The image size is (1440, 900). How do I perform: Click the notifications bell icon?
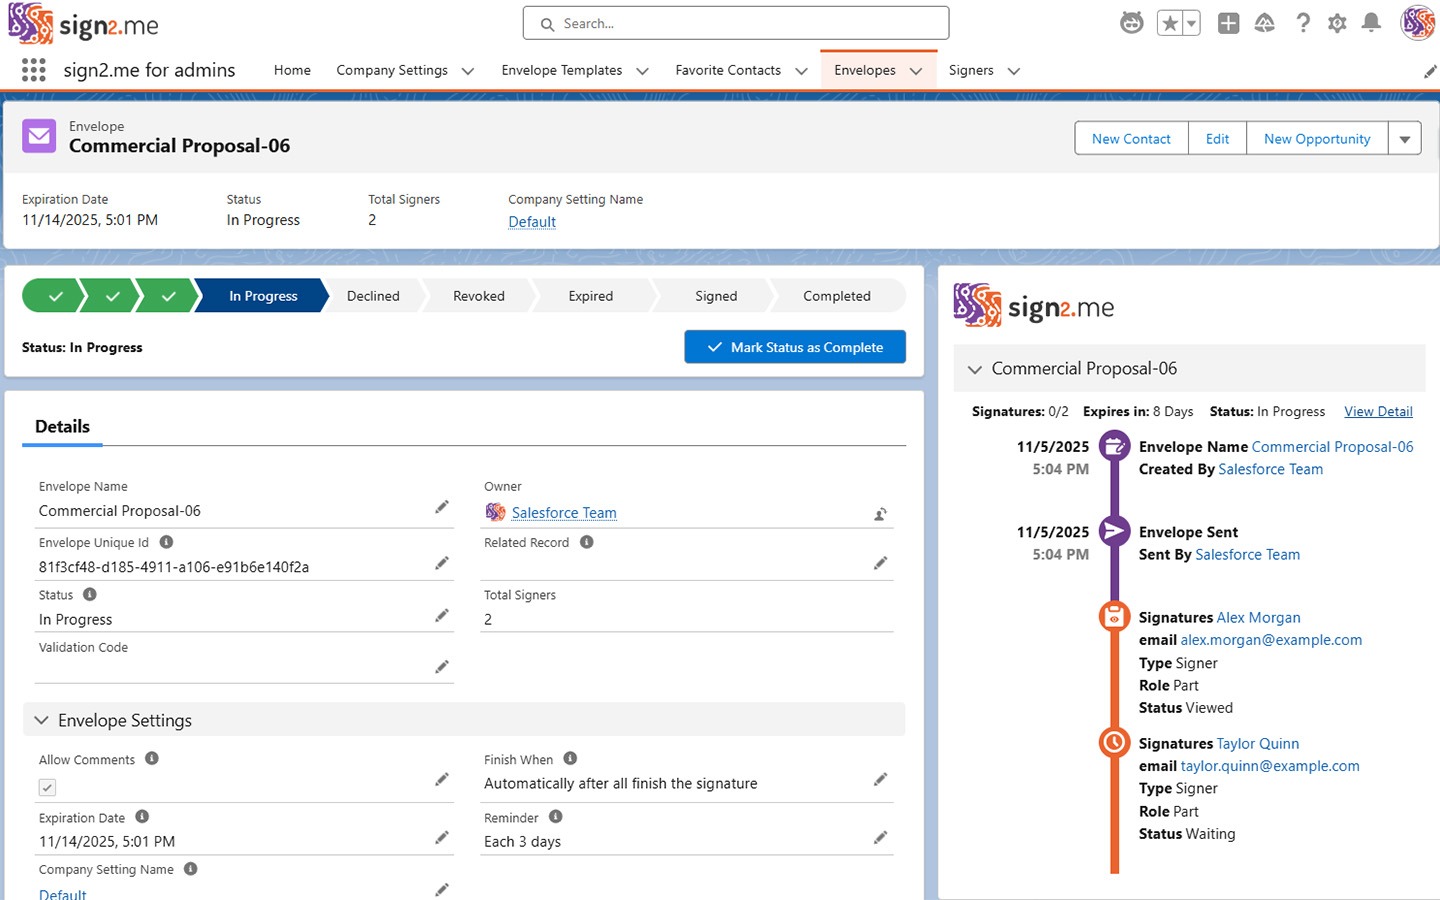click(1371, 23)
